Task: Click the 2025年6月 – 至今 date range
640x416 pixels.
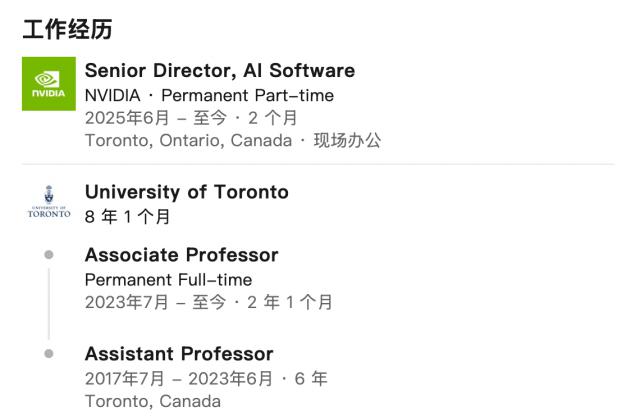Action: point(161,118)
